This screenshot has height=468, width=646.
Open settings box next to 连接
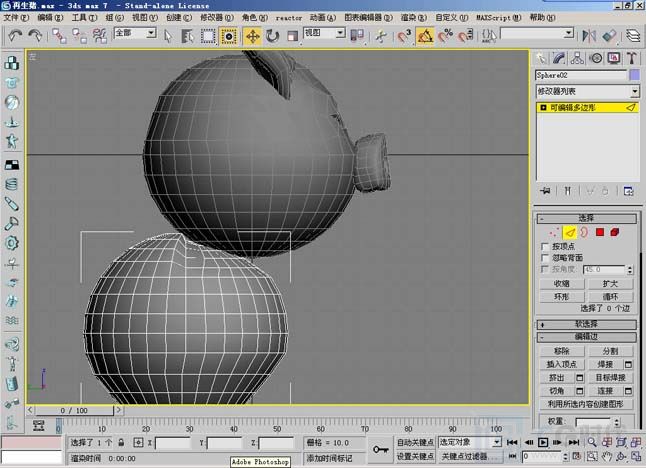coord(628,391)
